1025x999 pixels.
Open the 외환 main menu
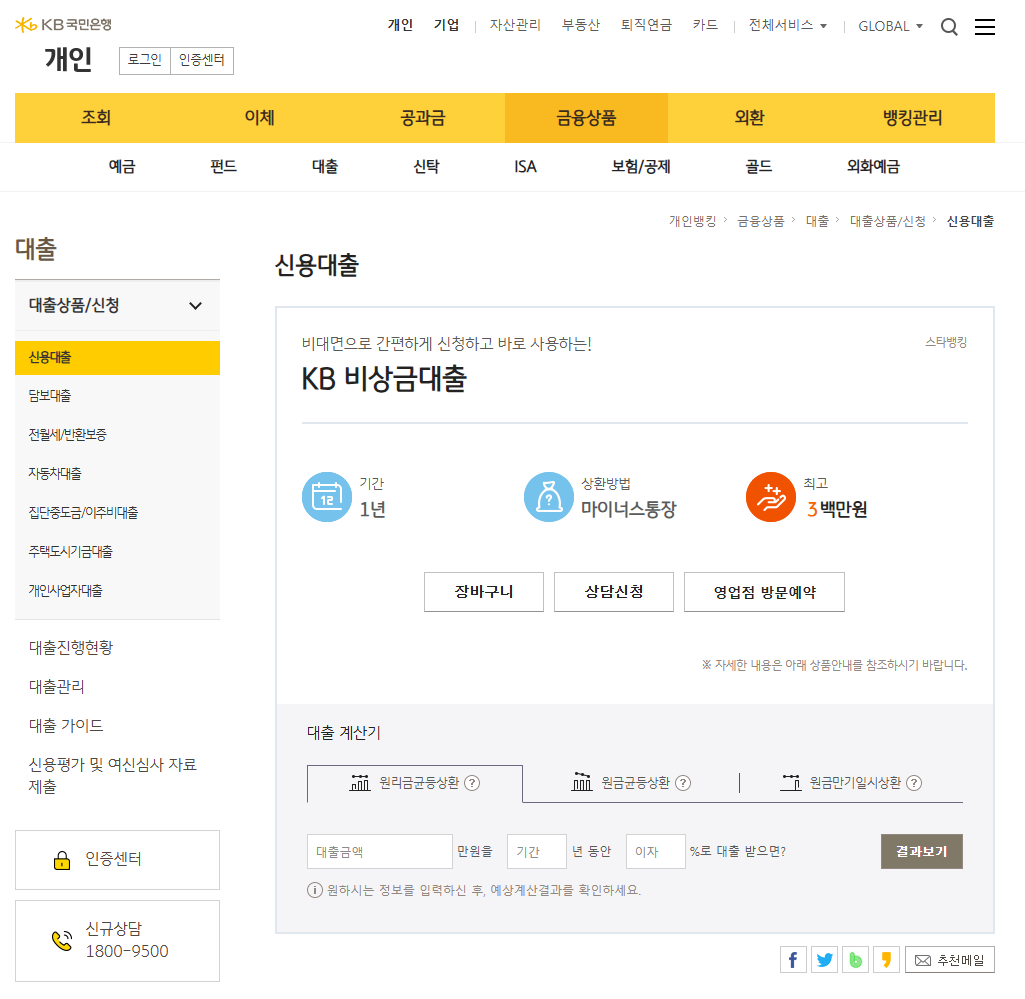pos(749,118)
